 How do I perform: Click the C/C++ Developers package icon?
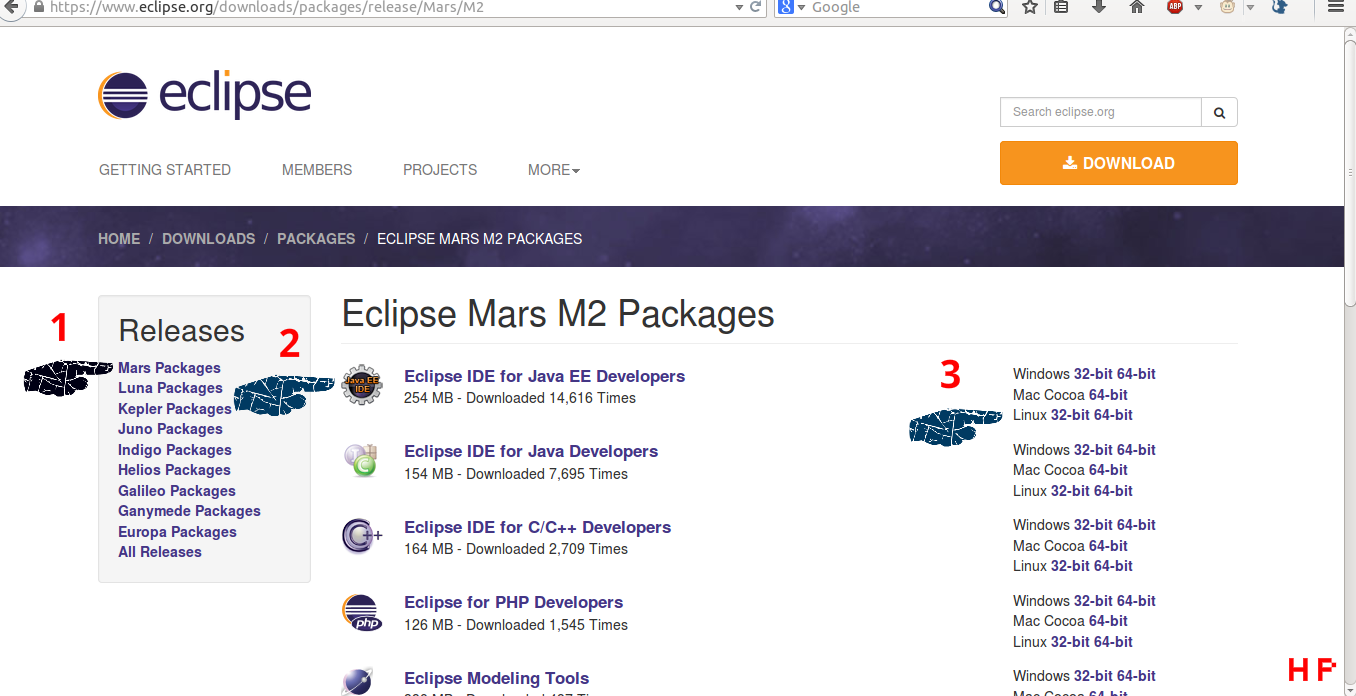[362, 535]
